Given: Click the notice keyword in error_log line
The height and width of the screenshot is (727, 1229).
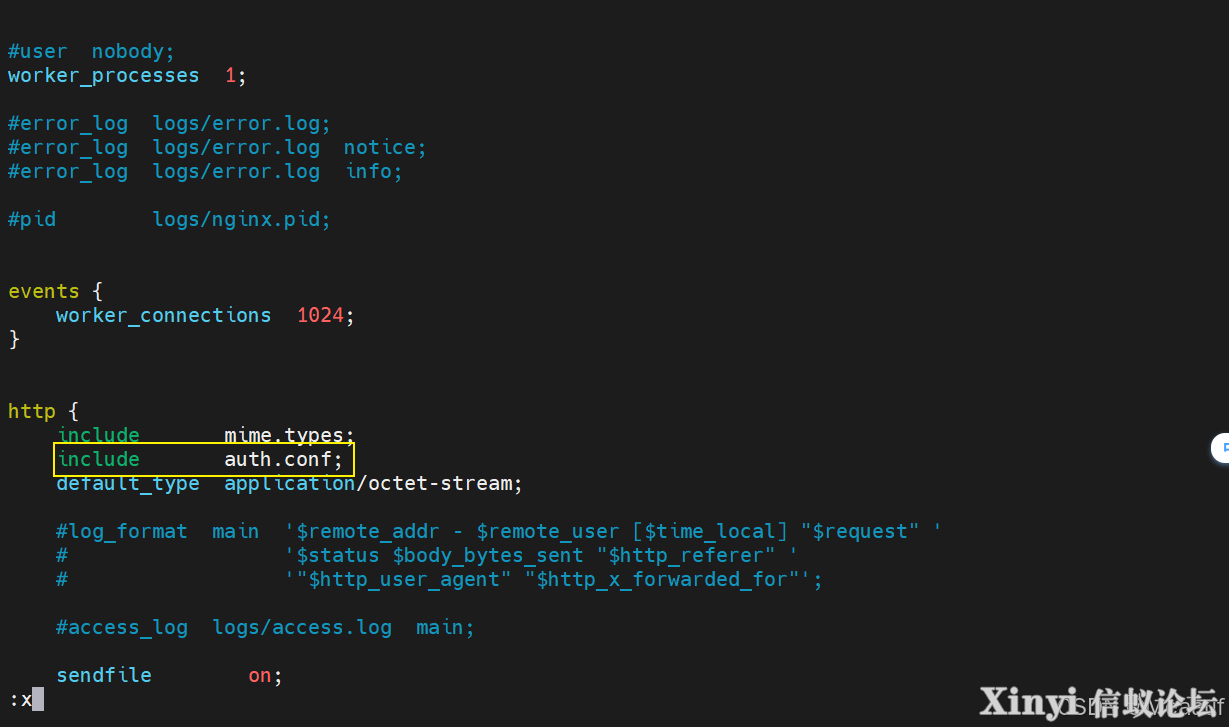Looking at the screenshot, I should click(385, 148).
